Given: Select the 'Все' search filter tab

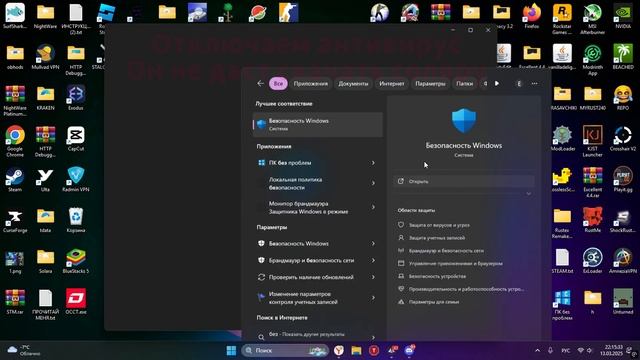Looking at the screenshot, I should pos(278,83).
